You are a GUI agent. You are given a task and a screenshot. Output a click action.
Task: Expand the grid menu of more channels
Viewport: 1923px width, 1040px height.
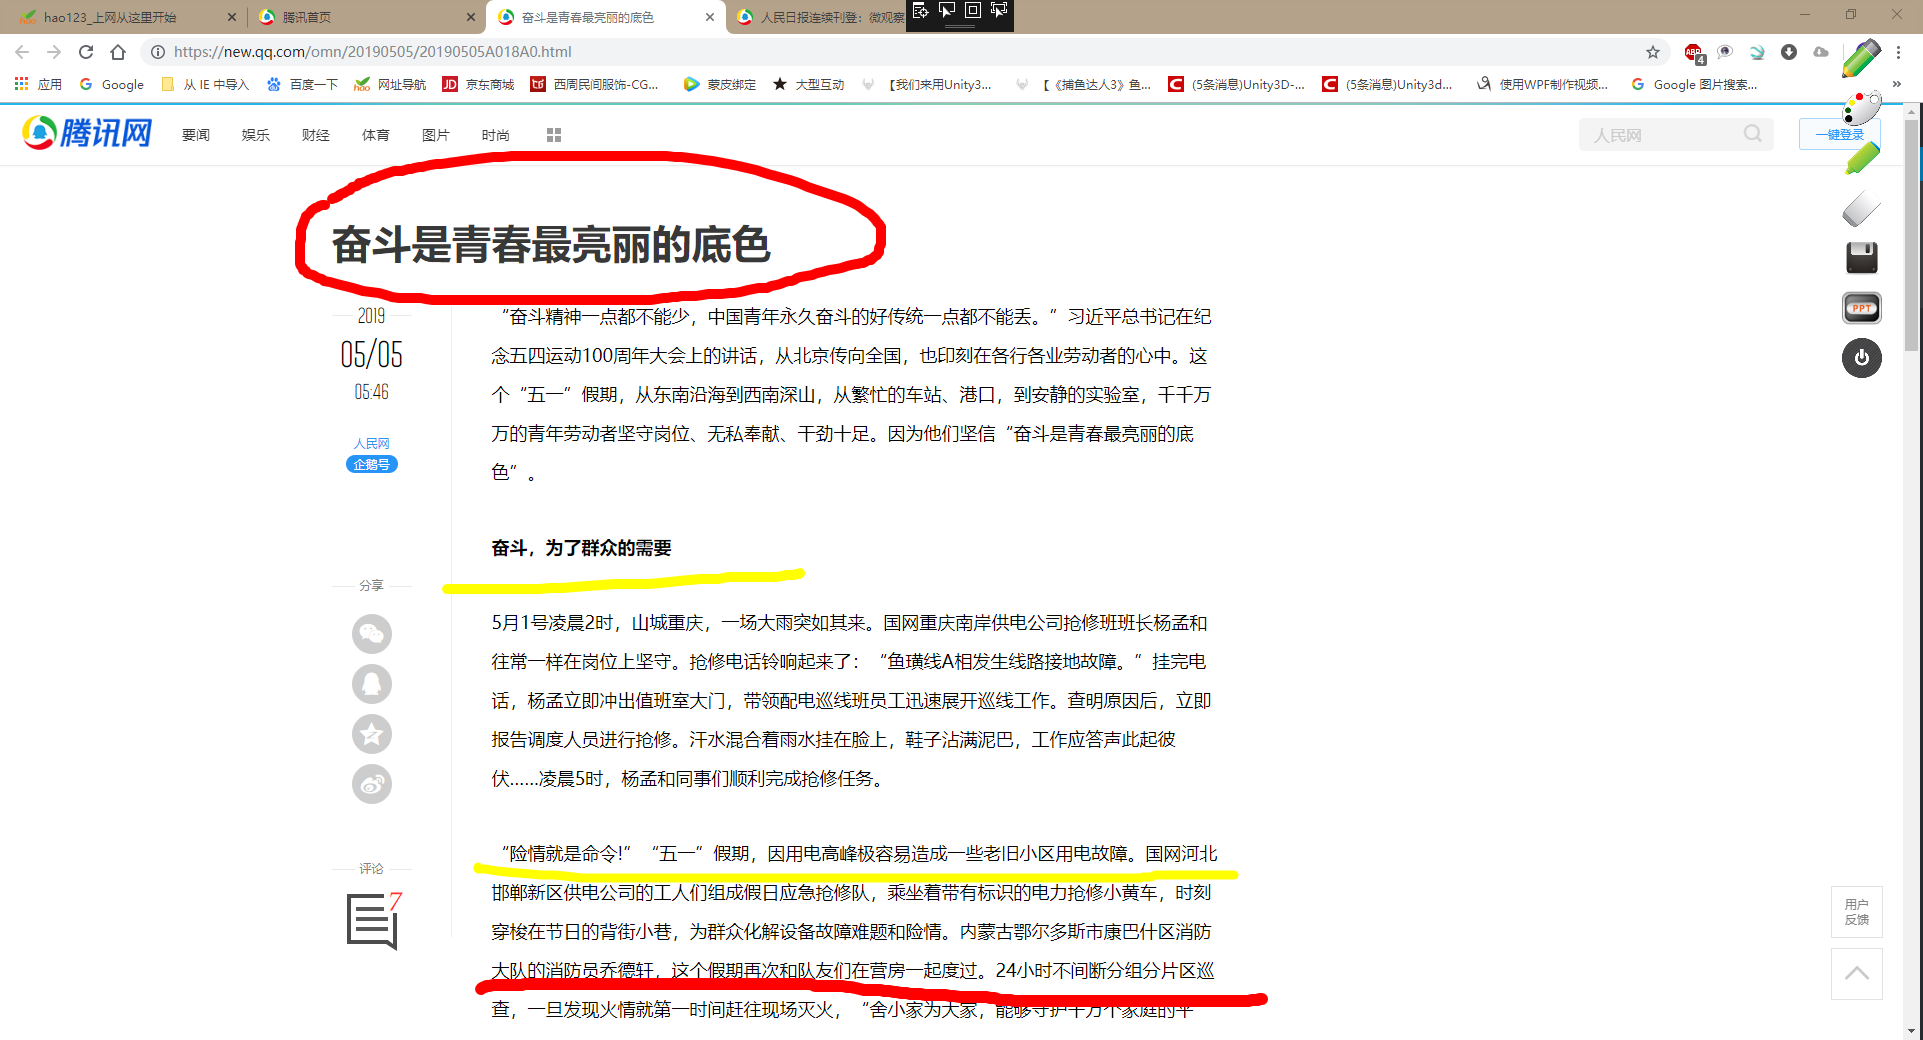[554, 135]
